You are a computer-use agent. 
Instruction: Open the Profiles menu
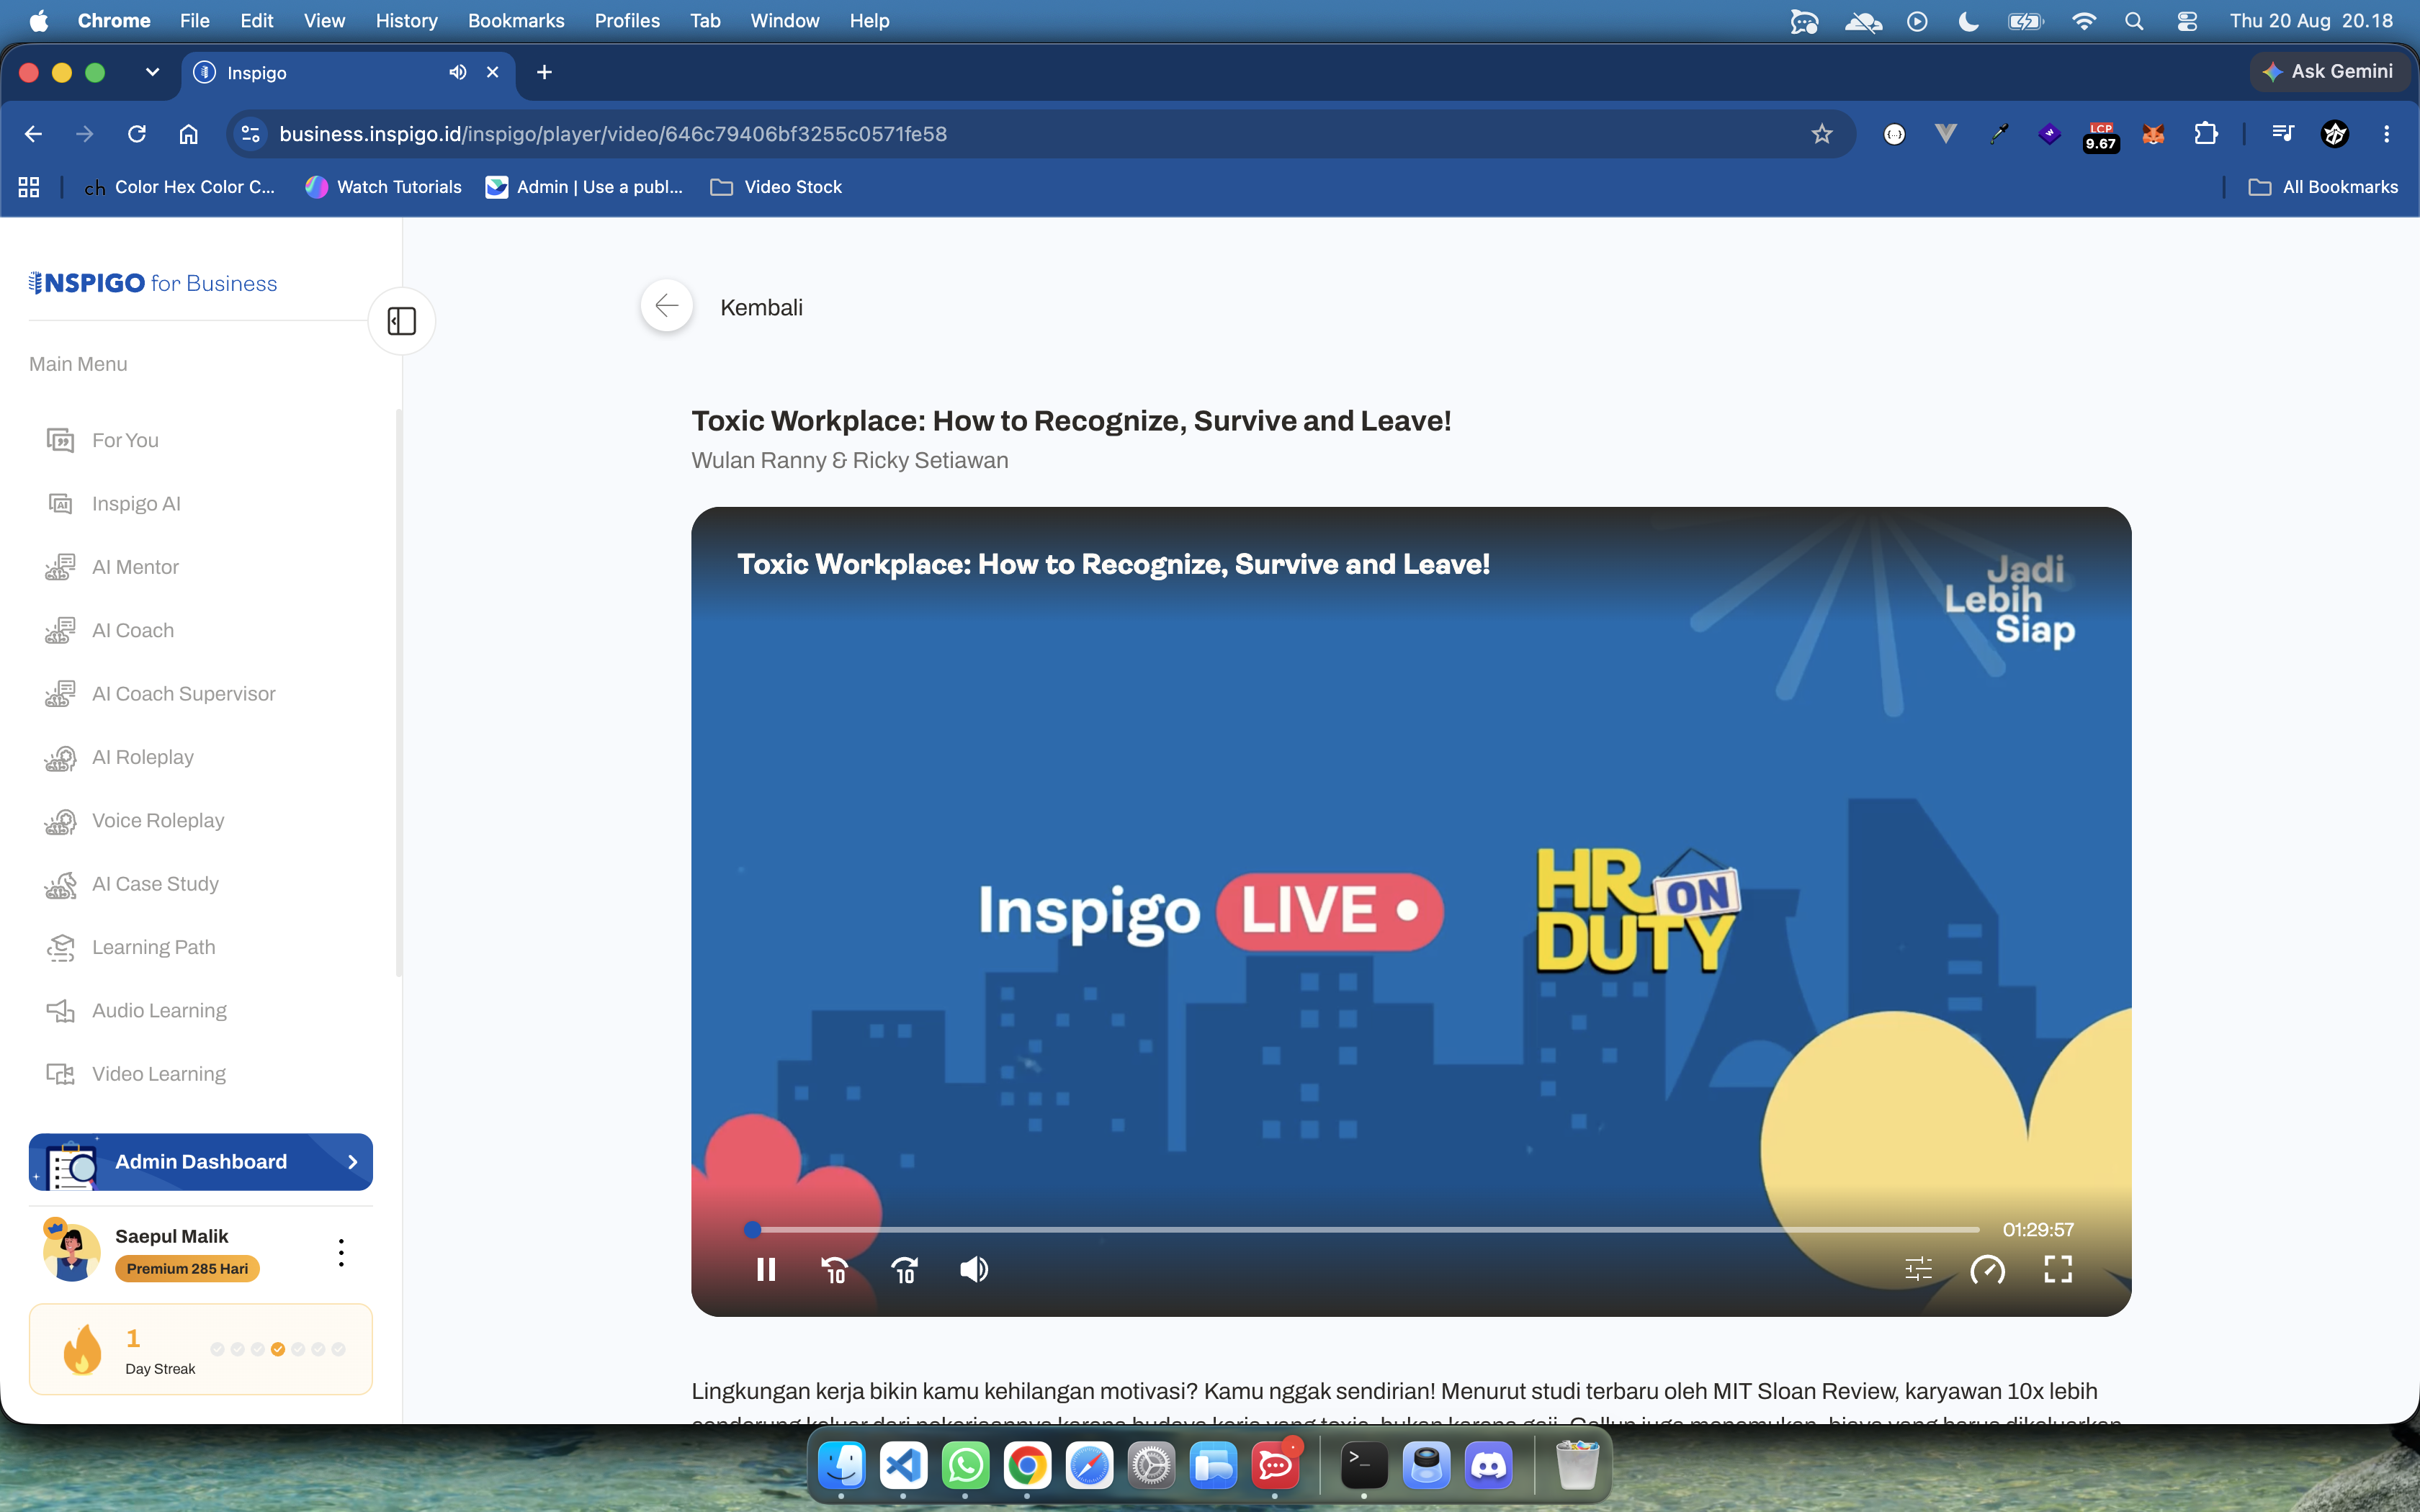(627, 20)
